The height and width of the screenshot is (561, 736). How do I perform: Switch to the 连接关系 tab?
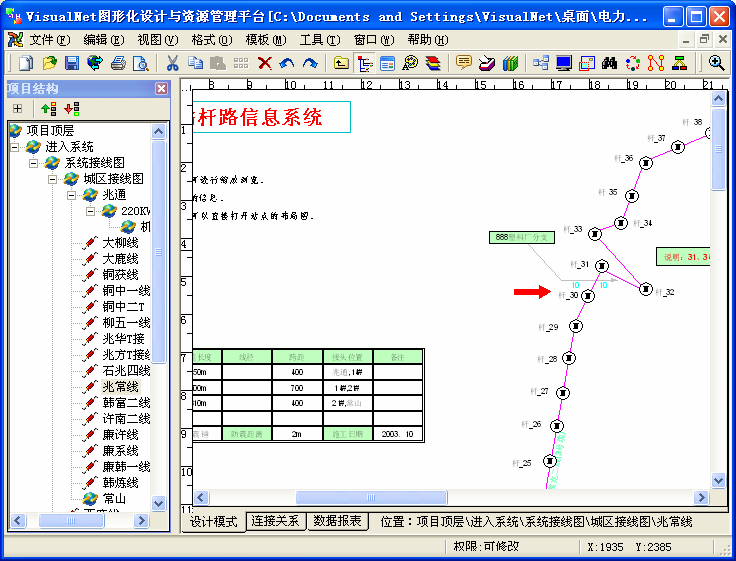(x=275, y=522)
